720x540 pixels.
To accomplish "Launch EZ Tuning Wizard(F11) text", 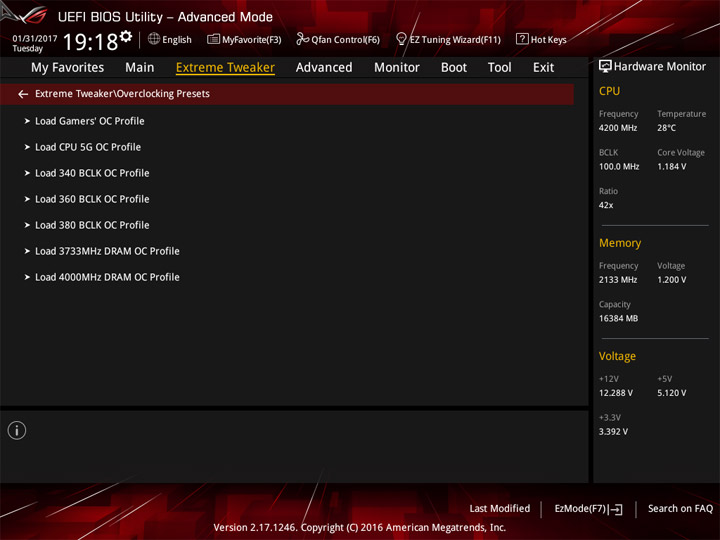I will pyautogui.click(x=455, y=39).
